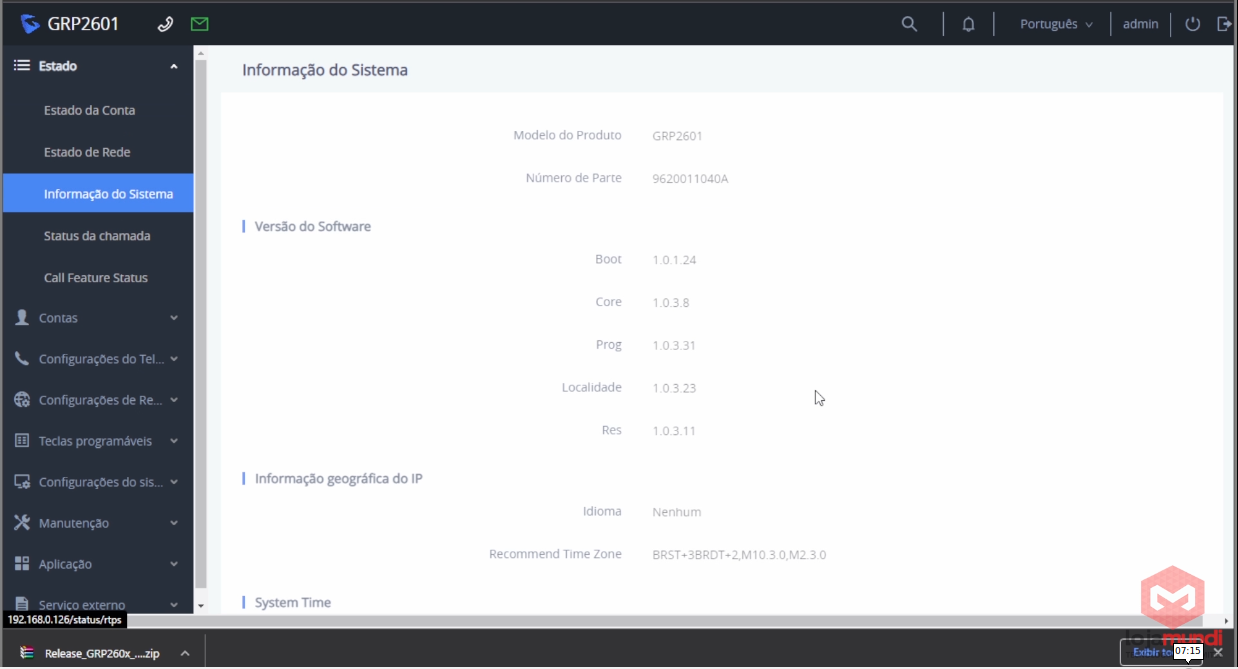This screenshot has height=669, width=1238.
Task: Click the sidebar scroll down arrow
Action: click(200, 606)
